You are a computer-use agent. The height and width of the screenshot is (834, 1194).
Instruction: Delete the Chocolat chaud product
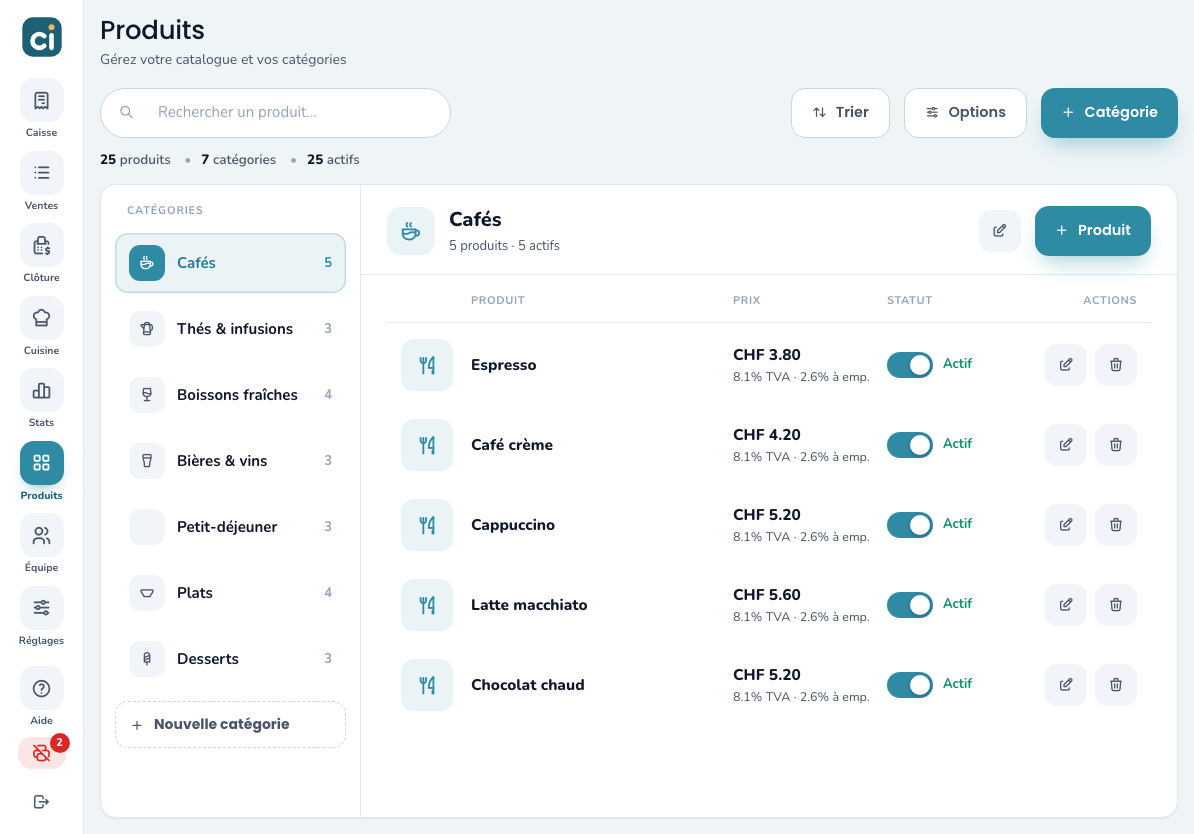point(1116,685)
